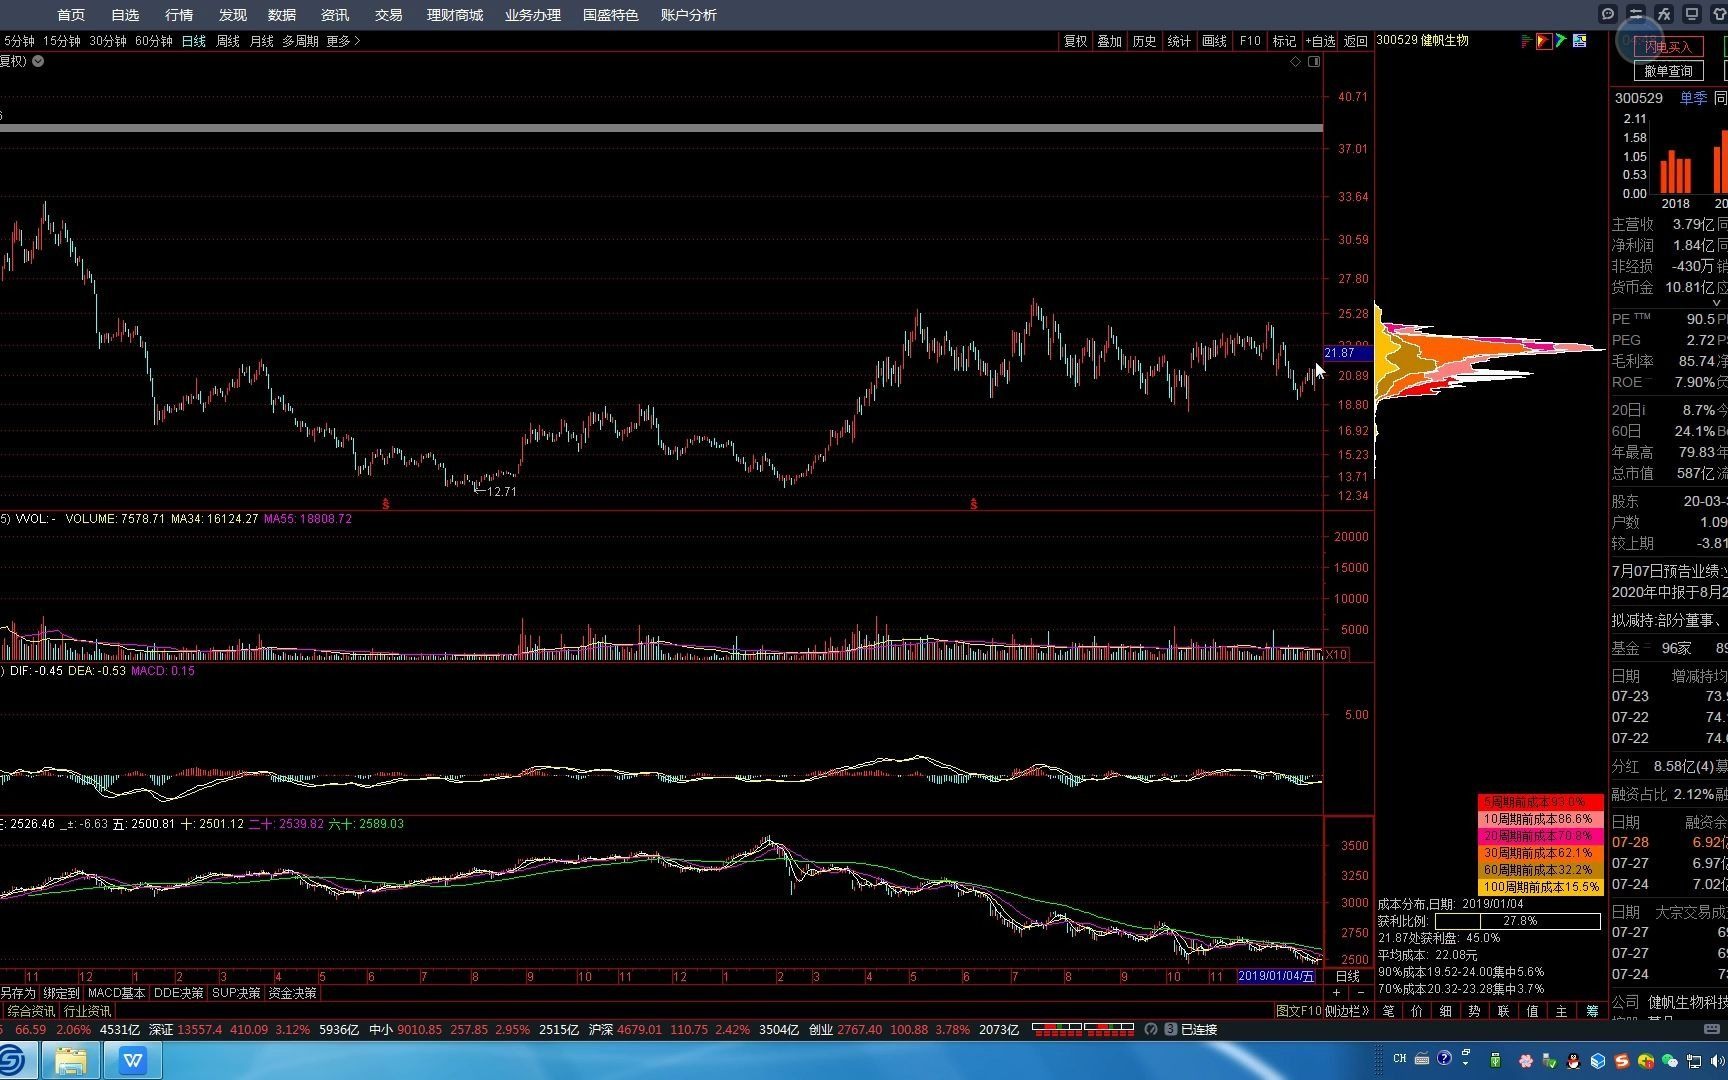Open WPS Writer from the taskbar

132,1060
